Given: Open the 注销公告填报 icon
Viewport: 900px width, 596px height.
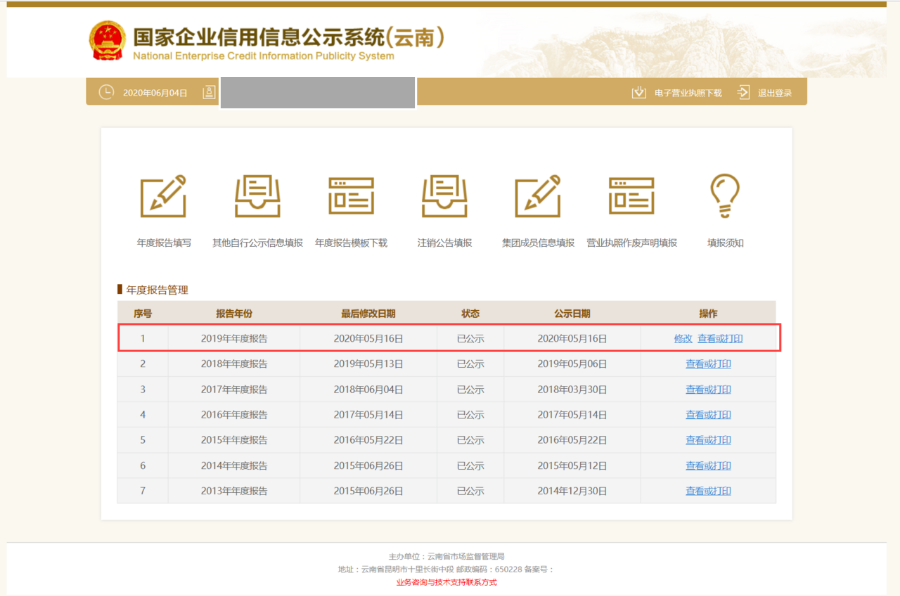Looking at the screenshot, I should pos(445,196).
